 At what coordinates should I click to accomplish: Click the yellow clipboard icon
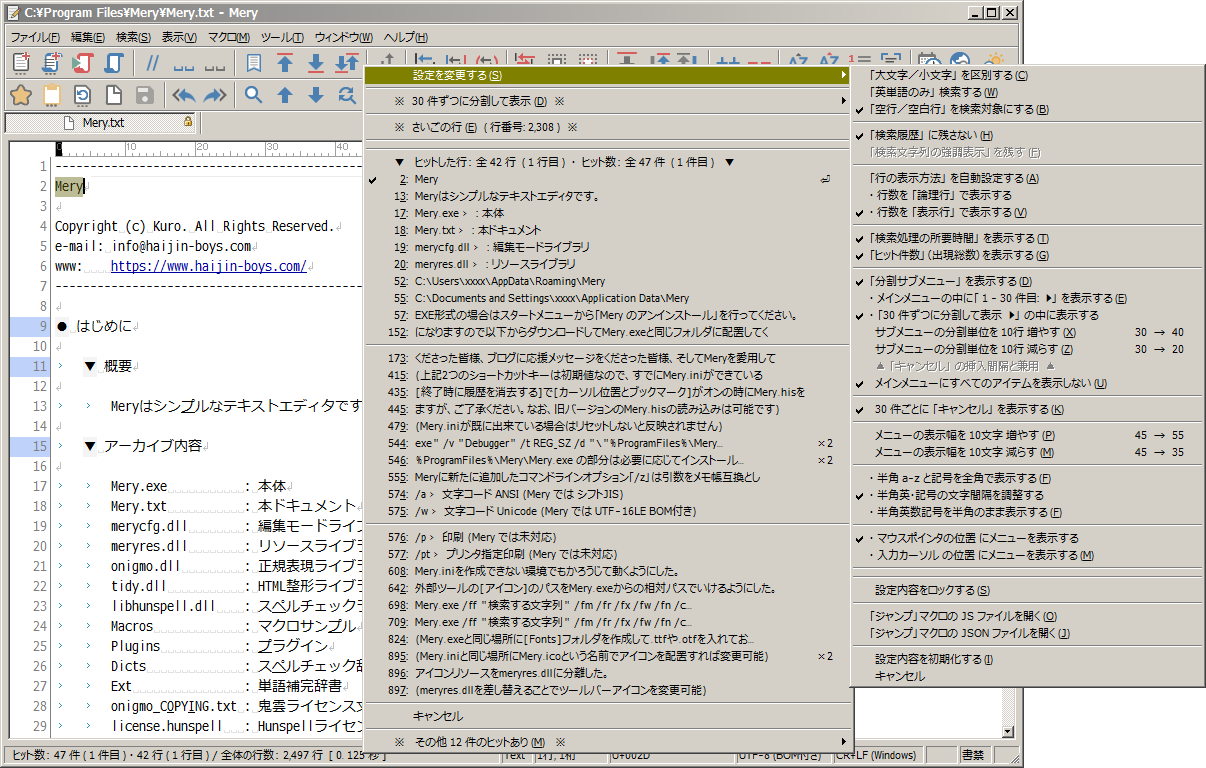(51, 95)
